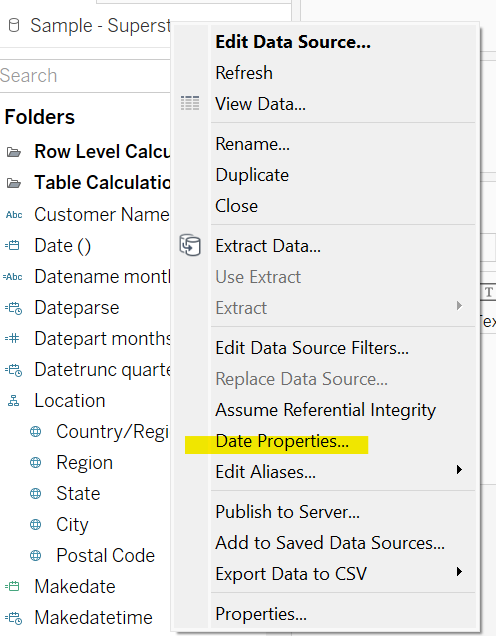This screenshot has height=636, width=496.
Task: Click the Abc icon beside Customer Name
Action: 14,215
